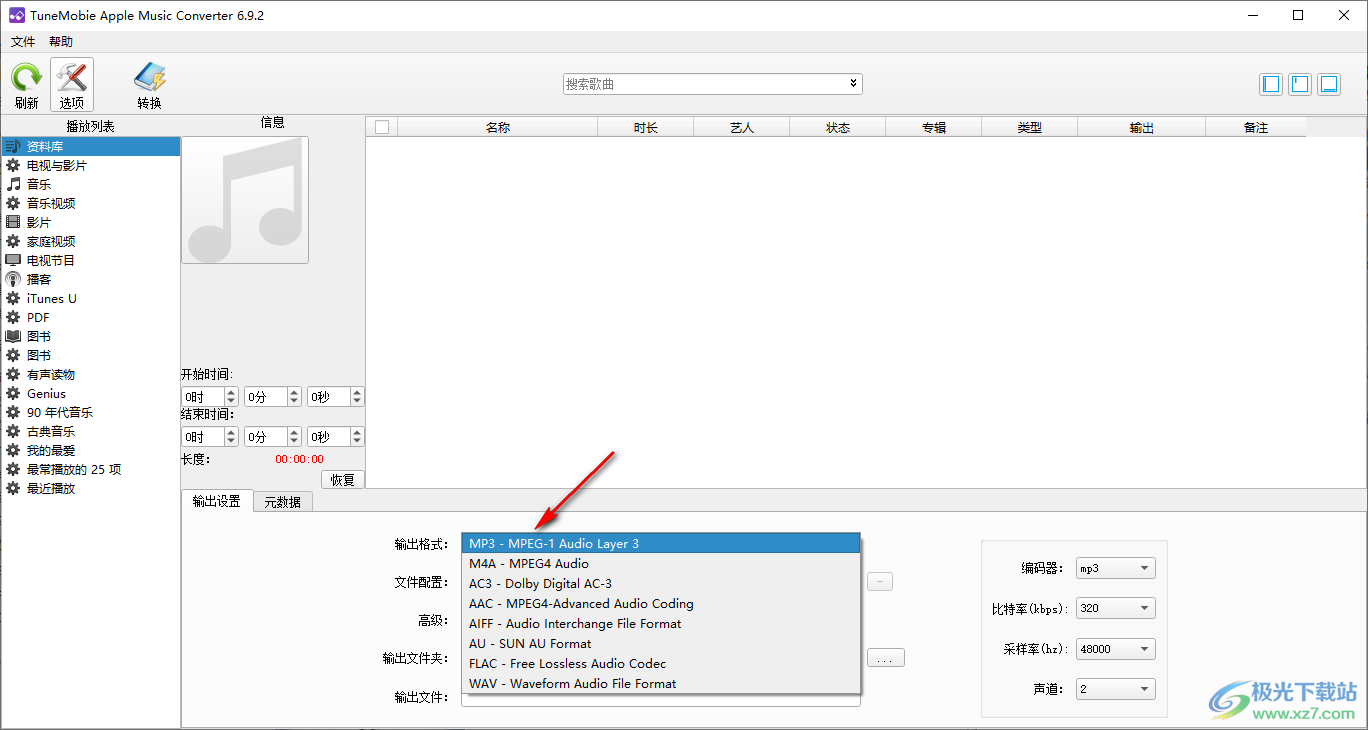Choose AIFF - Audio Interchange File Format
The height and width of the screenshot is (730, 1368).
[x=661, y=623]
